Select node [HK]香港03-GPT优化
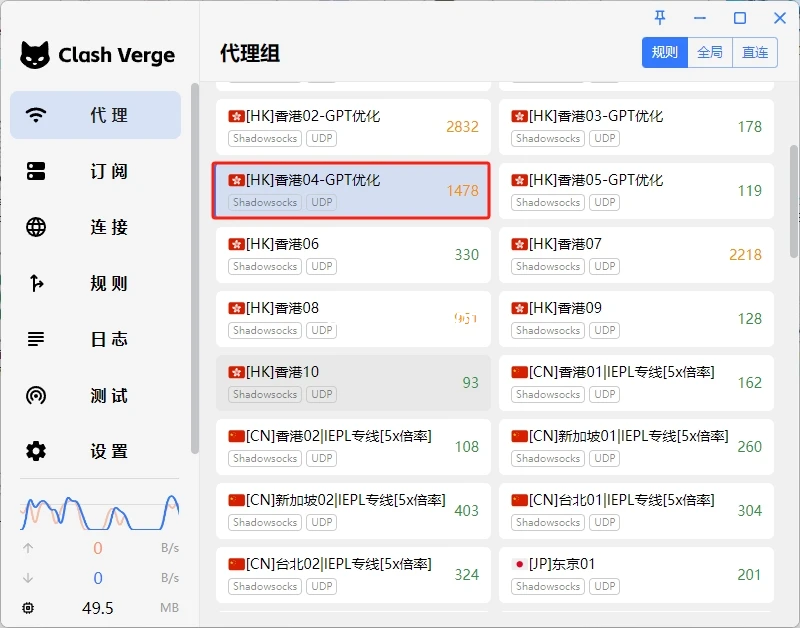The width and height of the screenshot is (800, 628). (x=636, y=127)
